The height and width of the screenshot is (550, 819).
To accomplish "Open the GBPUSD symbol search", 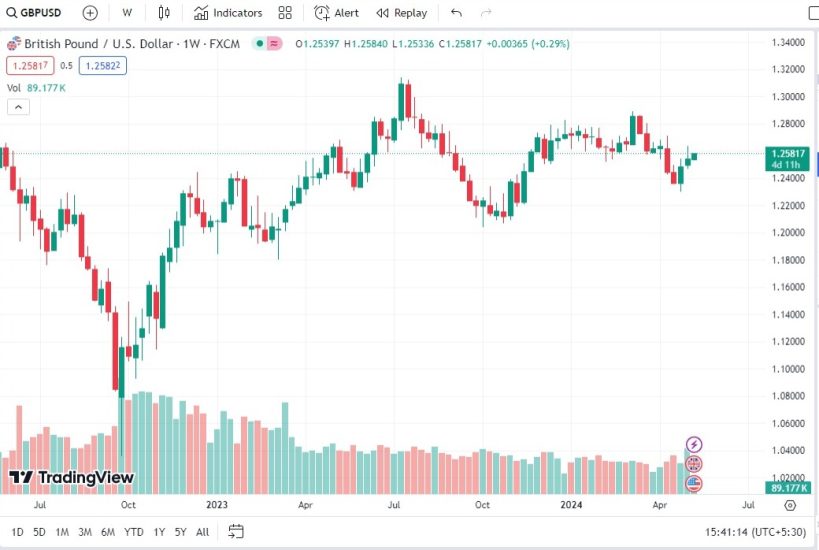I will (x=36, y=13).
